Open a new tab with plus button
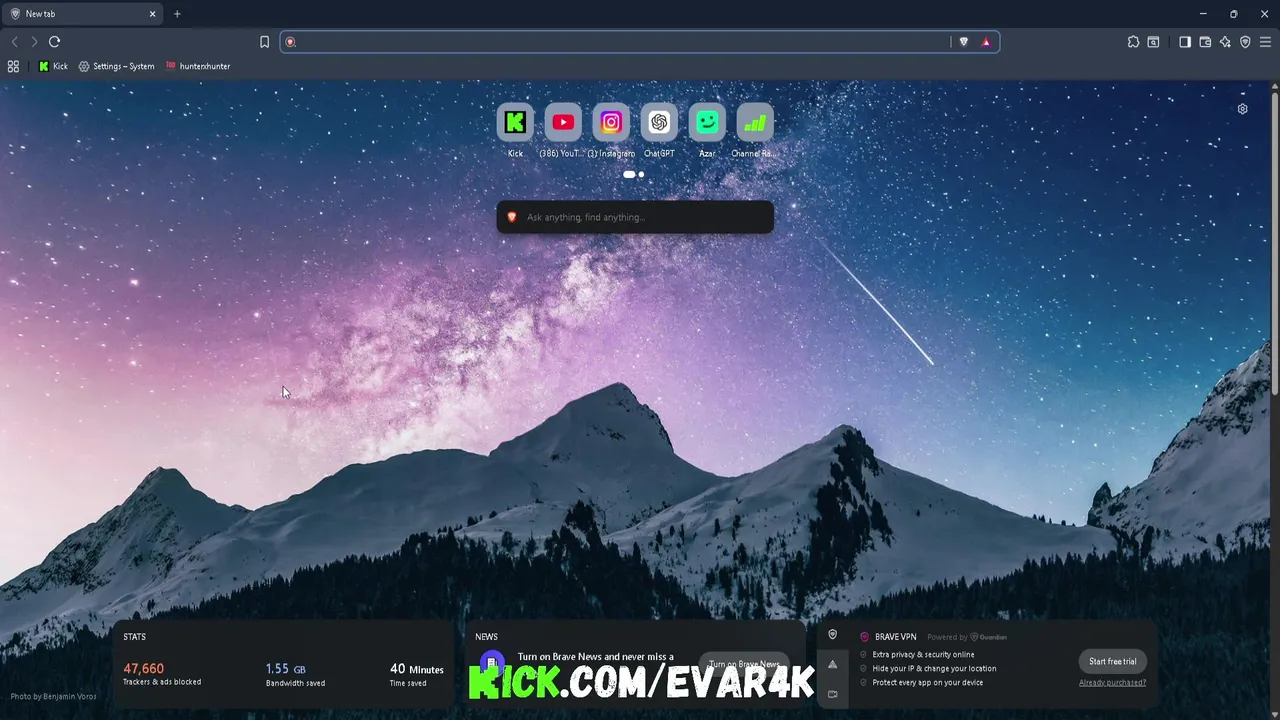 [177, 14]
